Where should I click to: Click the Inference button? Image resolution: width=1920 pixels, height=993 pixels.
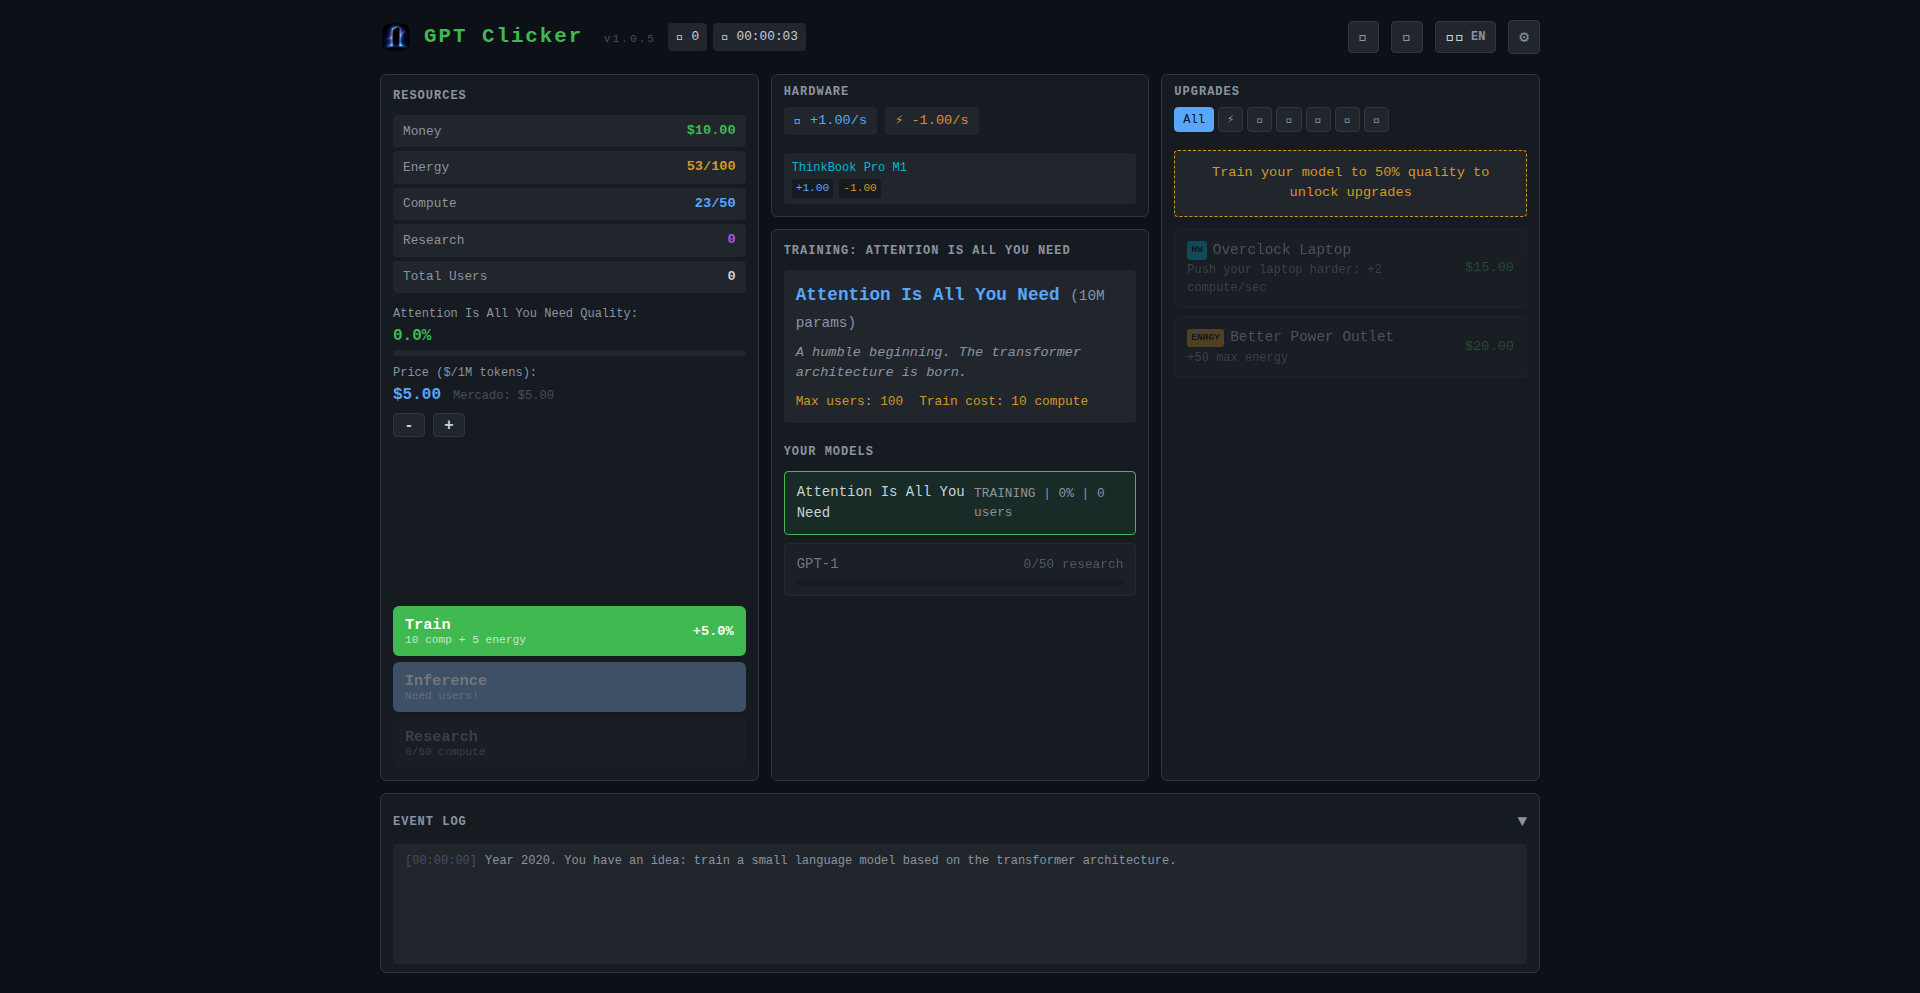click(x=569, y=687)
